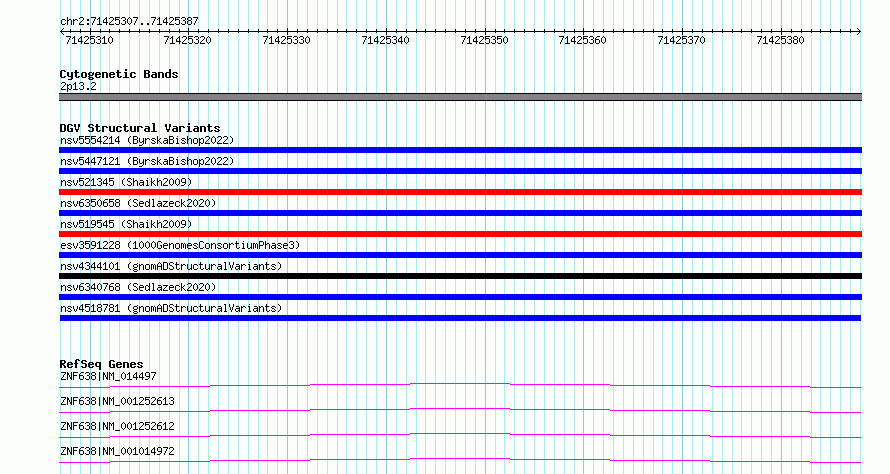The image size is (890, 474).
Task: Select variant label nsv6340768 (Sedlazeck2020)
Action: click(x=138, y=287)
